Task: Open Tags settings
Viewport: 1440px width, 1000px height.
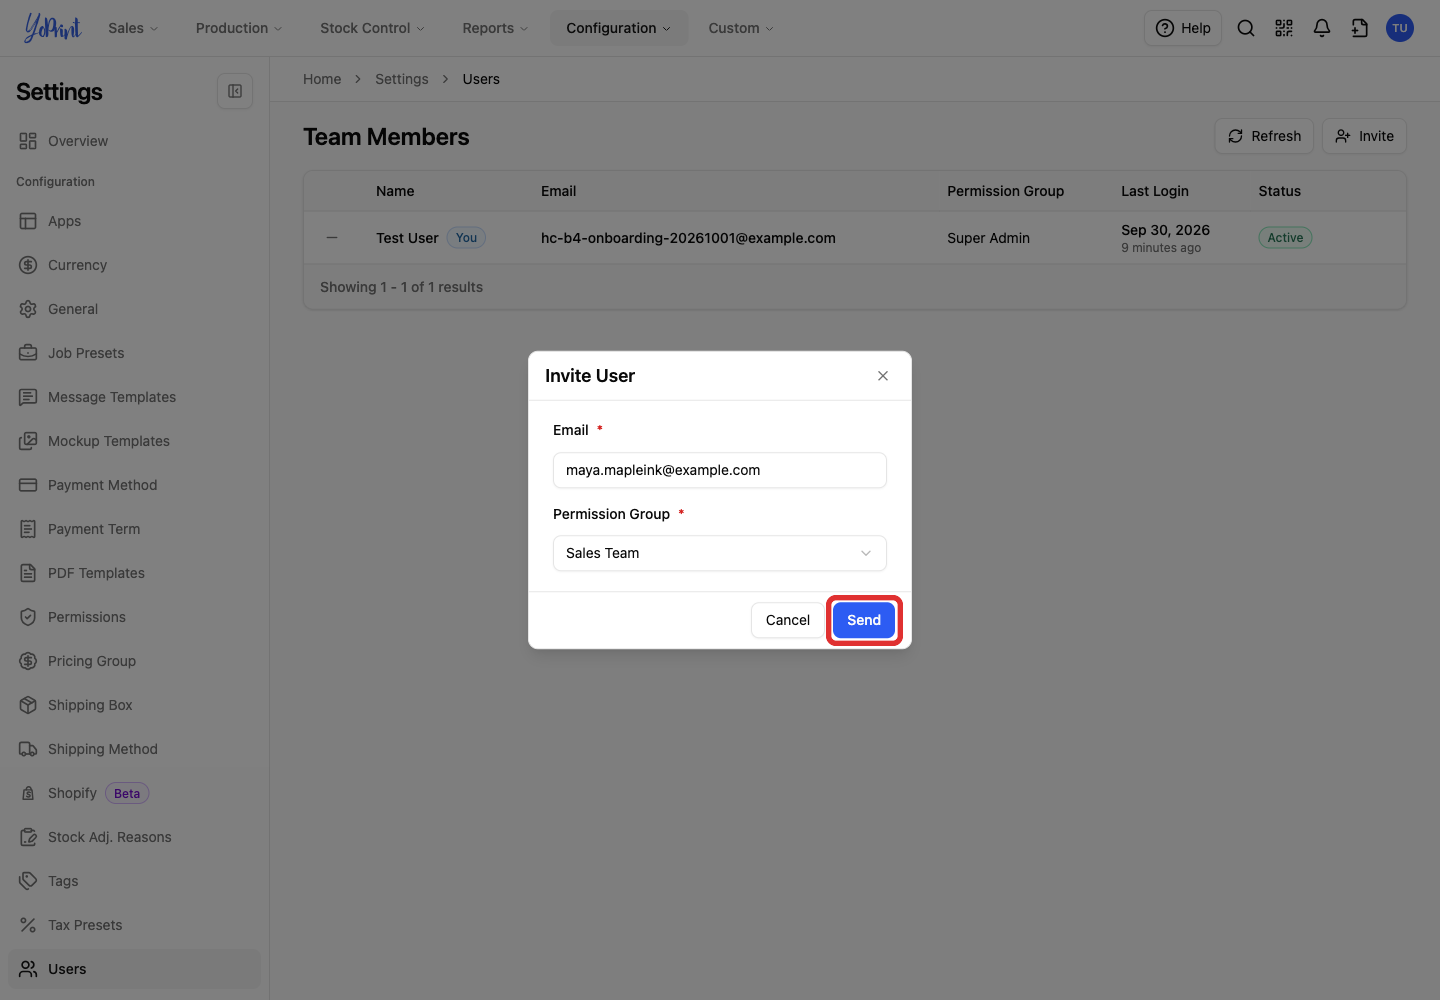Action: (x=134, y=881)
